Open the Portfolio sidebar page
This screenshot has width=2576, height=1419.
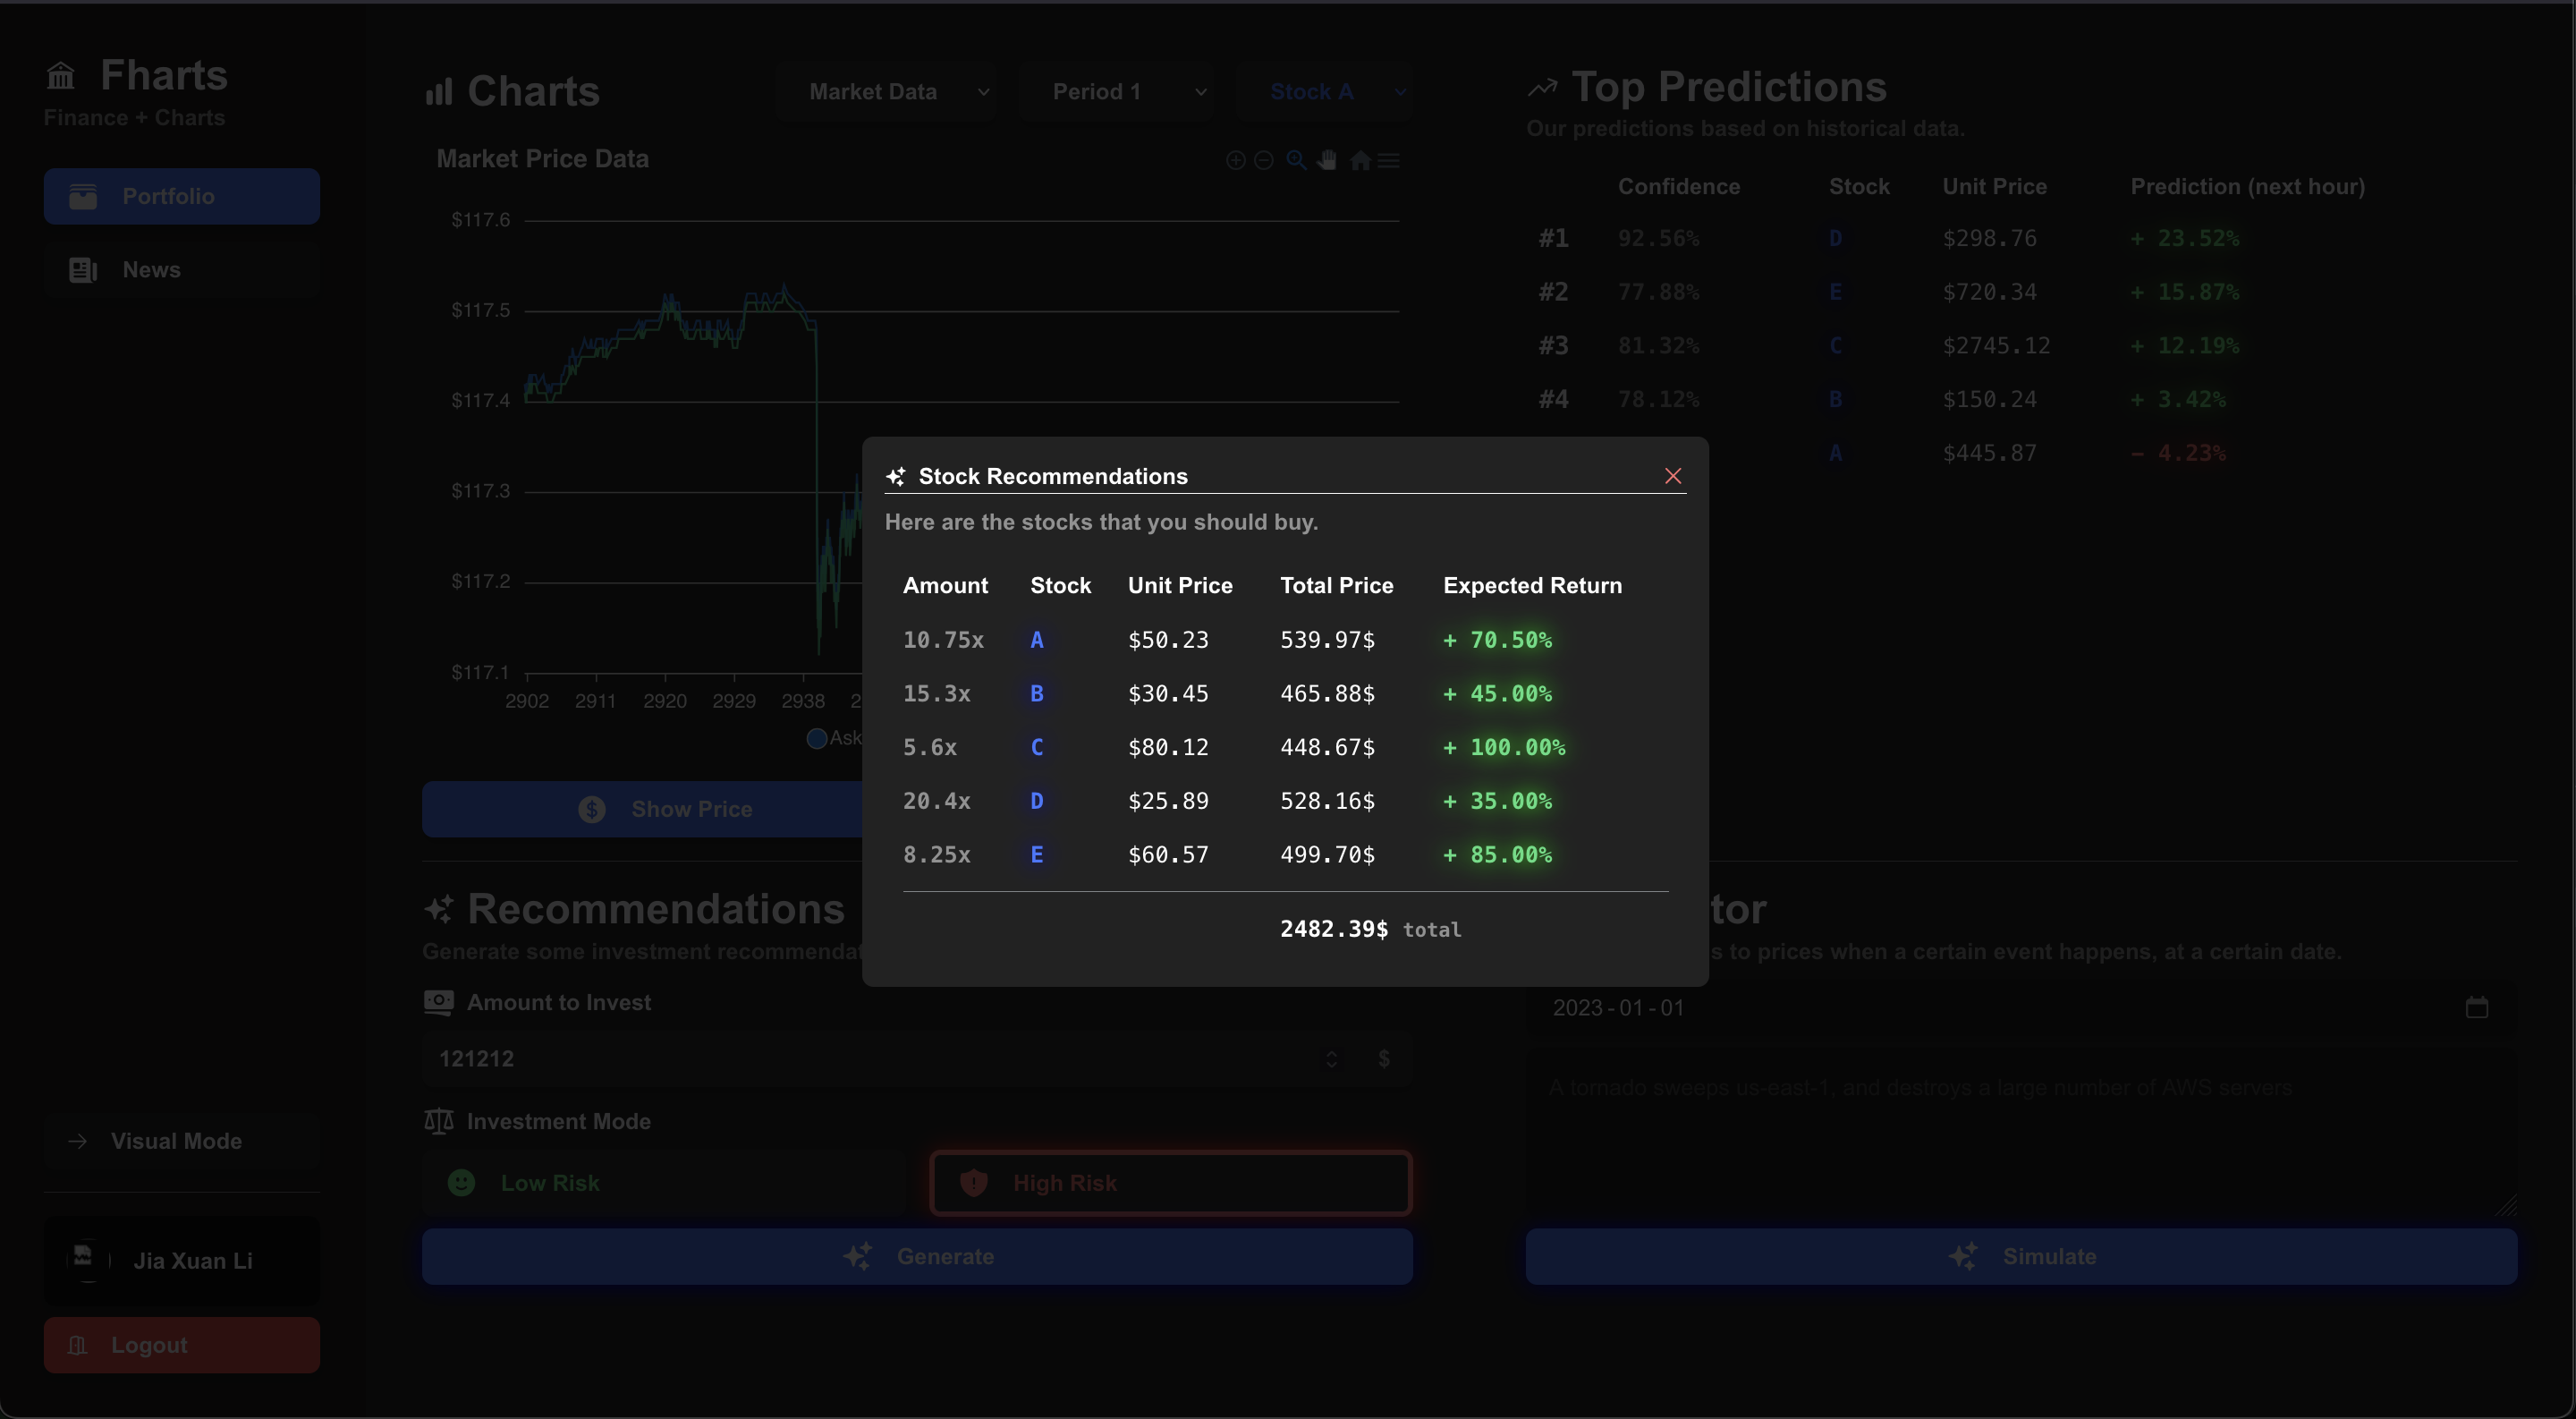pyautogui.click(x=181, y=196)
